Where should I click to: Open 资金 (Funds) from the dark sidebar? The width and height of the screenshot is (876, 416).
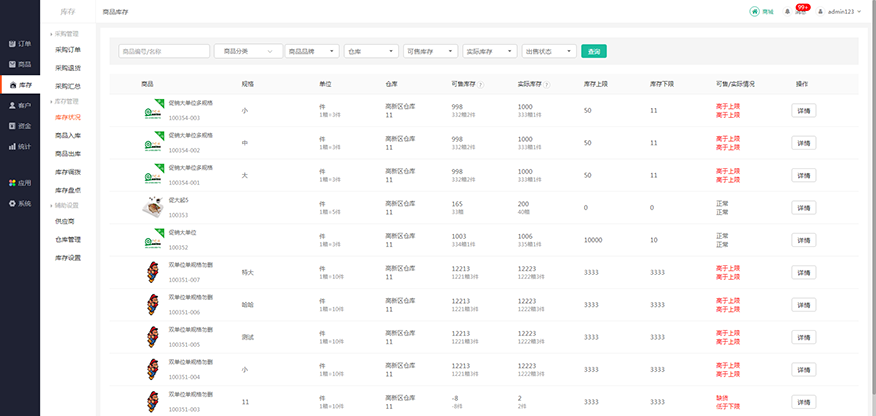pos(20,126)
